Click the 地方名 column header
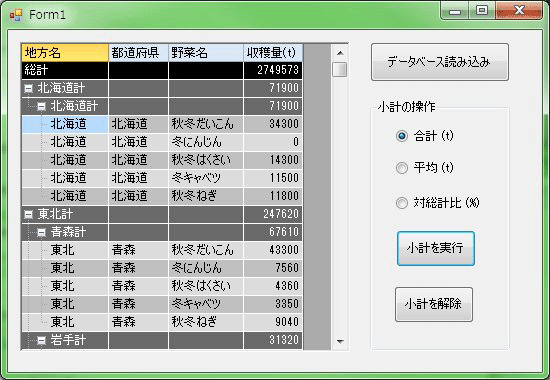550x380 pixels. pyautogui.click(x=65, y=53)
